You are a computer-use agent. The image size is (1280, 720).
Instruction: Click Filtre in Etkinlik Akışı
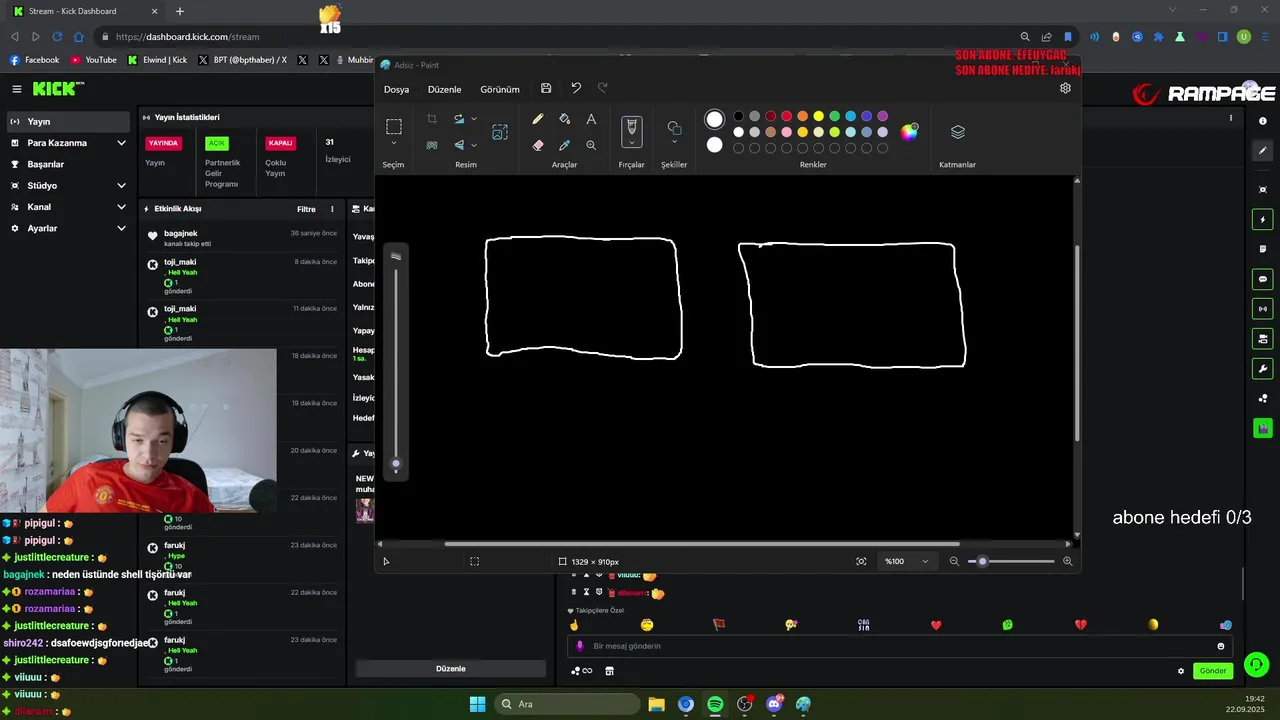coord(306,209)
